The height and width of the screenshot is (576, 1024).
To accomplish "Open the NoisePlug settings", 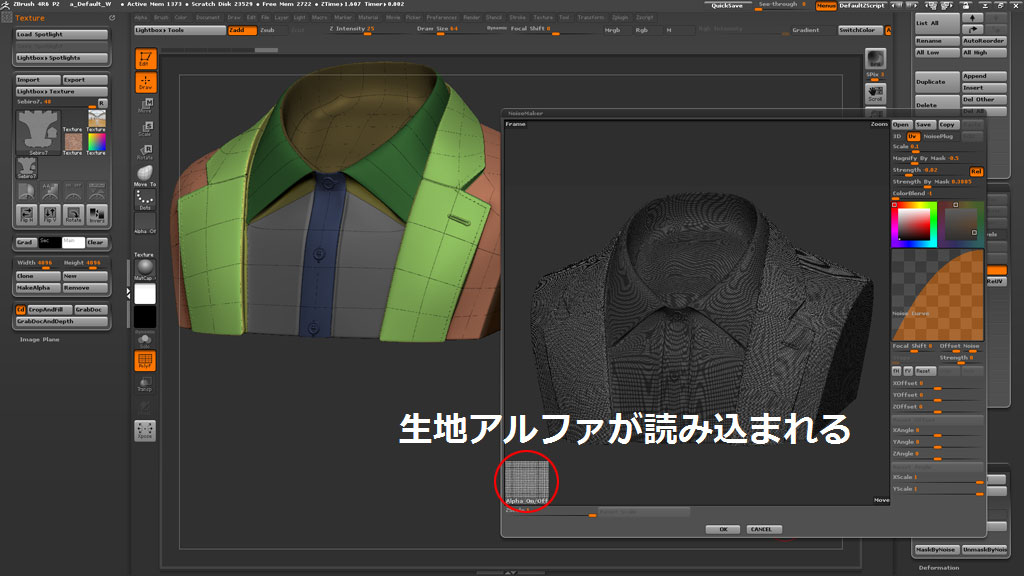I will coord(938,136).
